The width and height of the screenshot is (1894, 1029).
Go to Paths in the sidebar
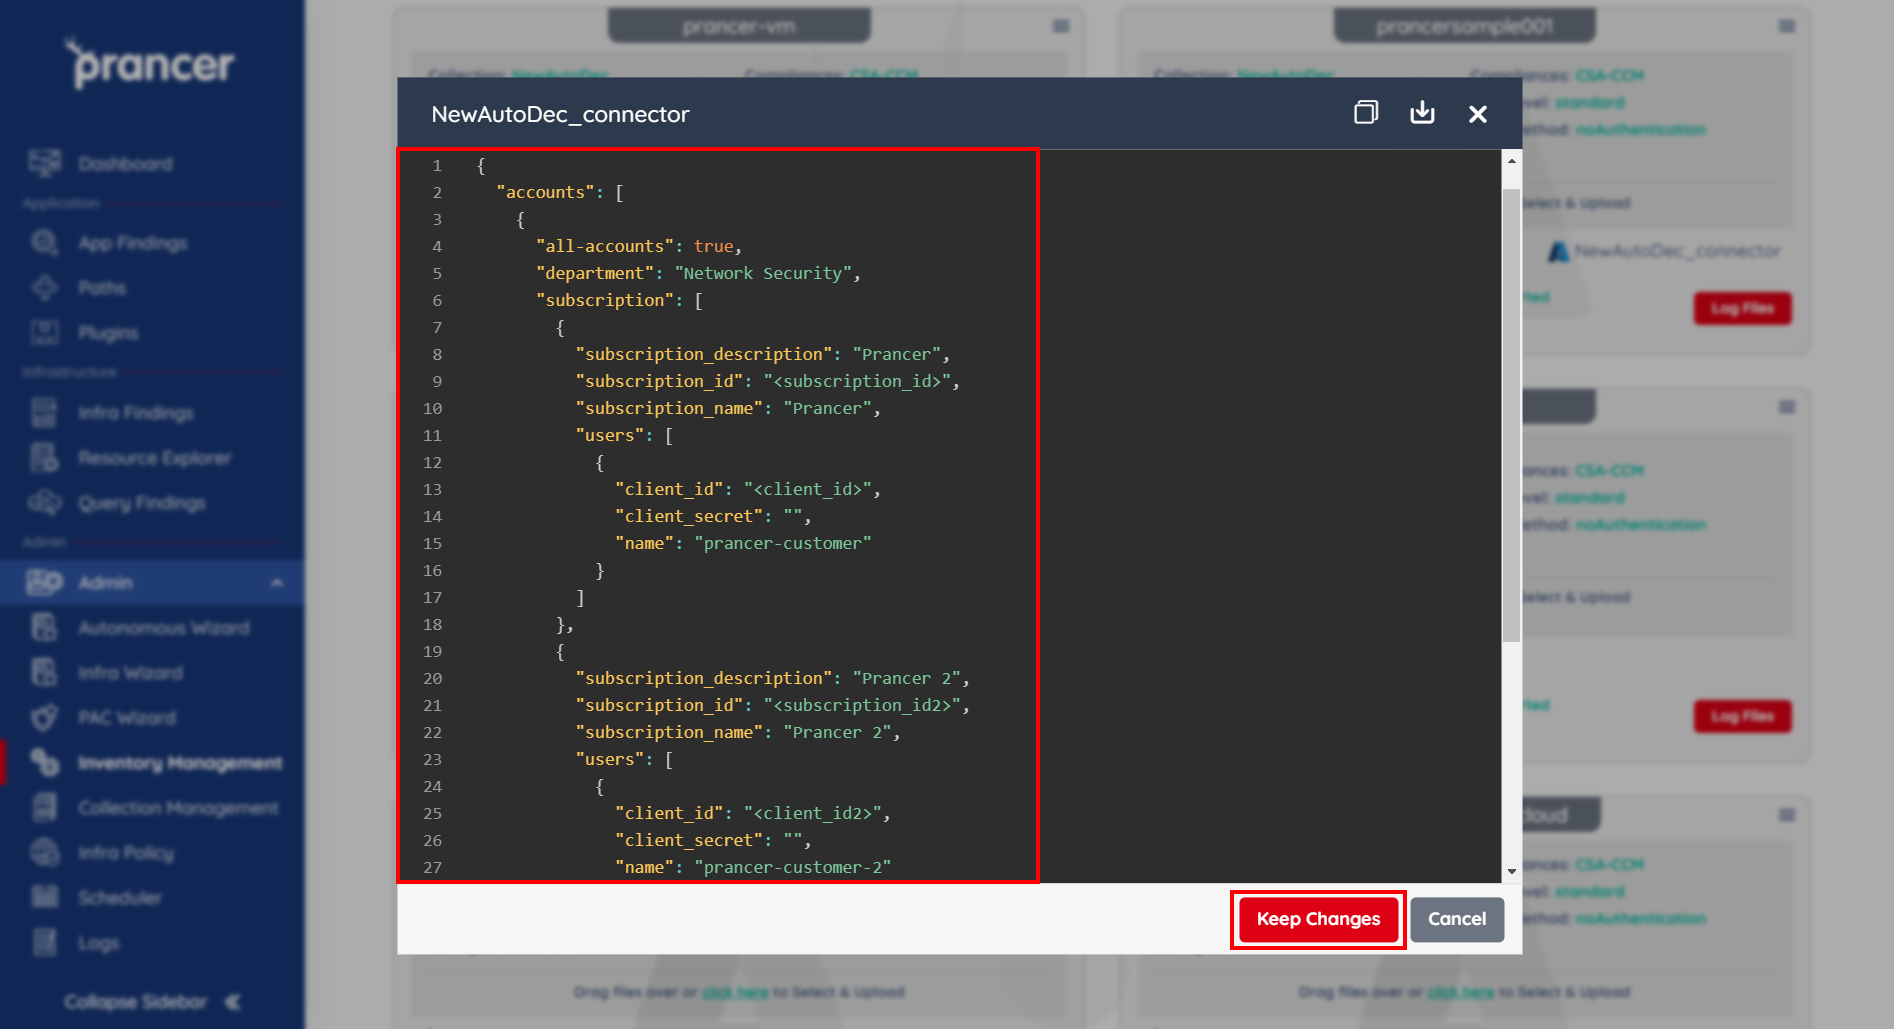102,288
